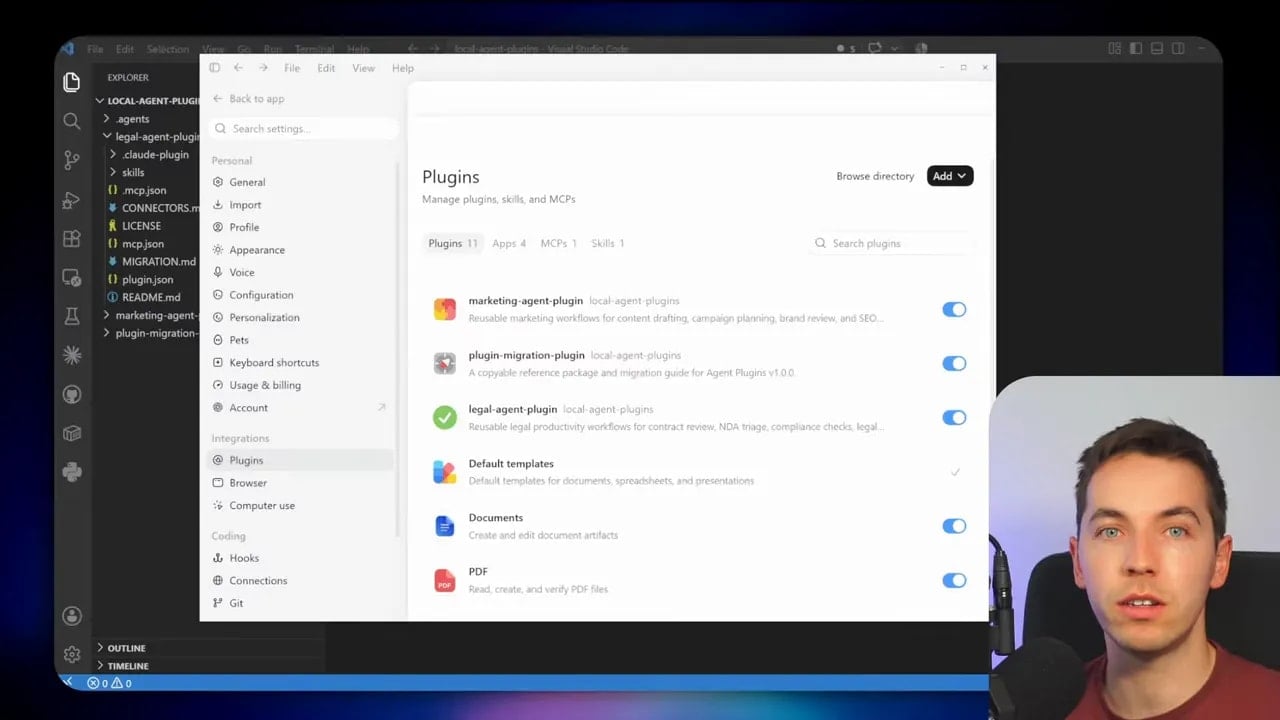Switch to the Skills 1 tab

point(608,243)
